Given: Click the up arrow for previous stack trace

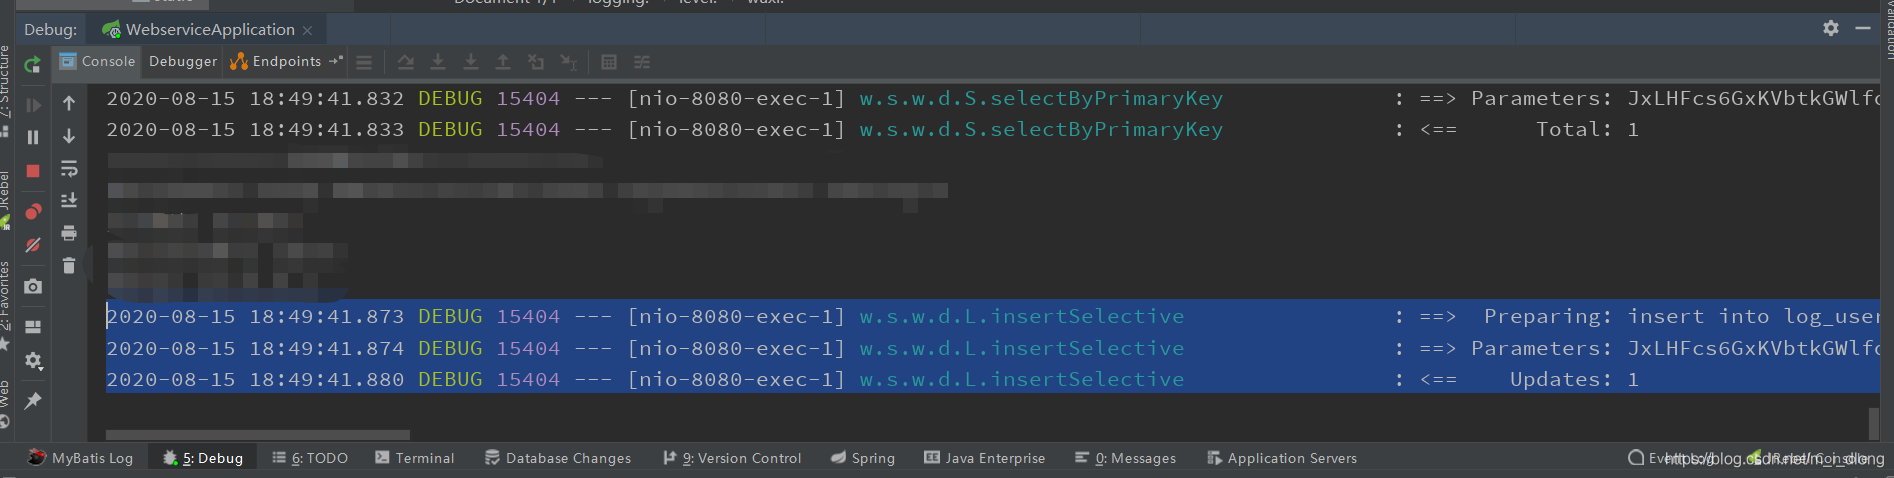Looking at the screenshot, I should click(x=69, y=103).
